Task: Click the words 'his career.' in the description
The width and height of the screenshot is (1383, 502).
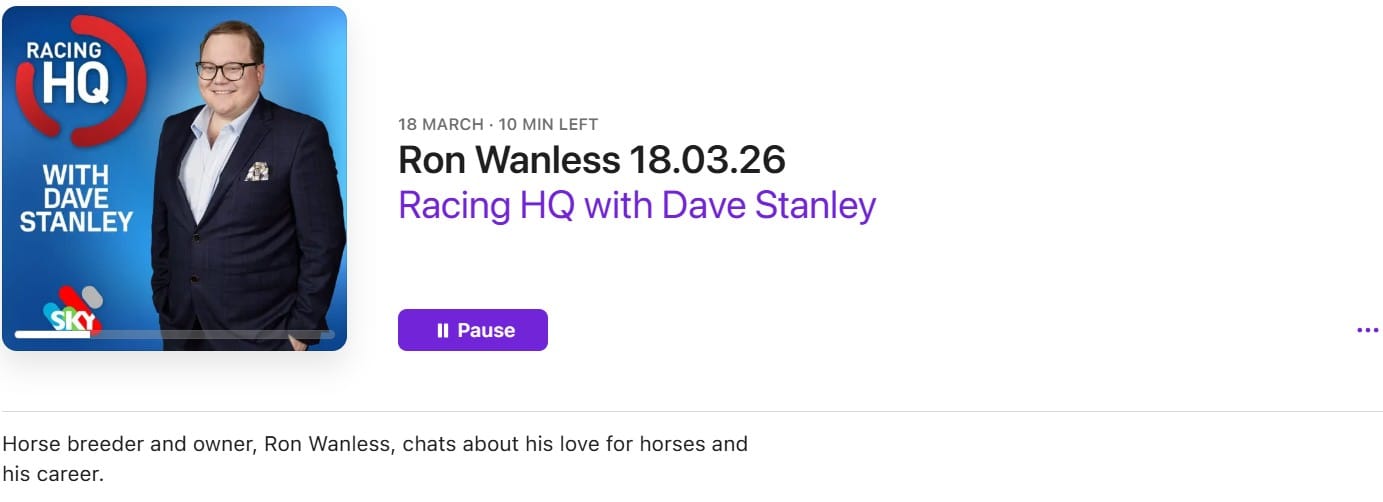Action: (x=53, y=474)
